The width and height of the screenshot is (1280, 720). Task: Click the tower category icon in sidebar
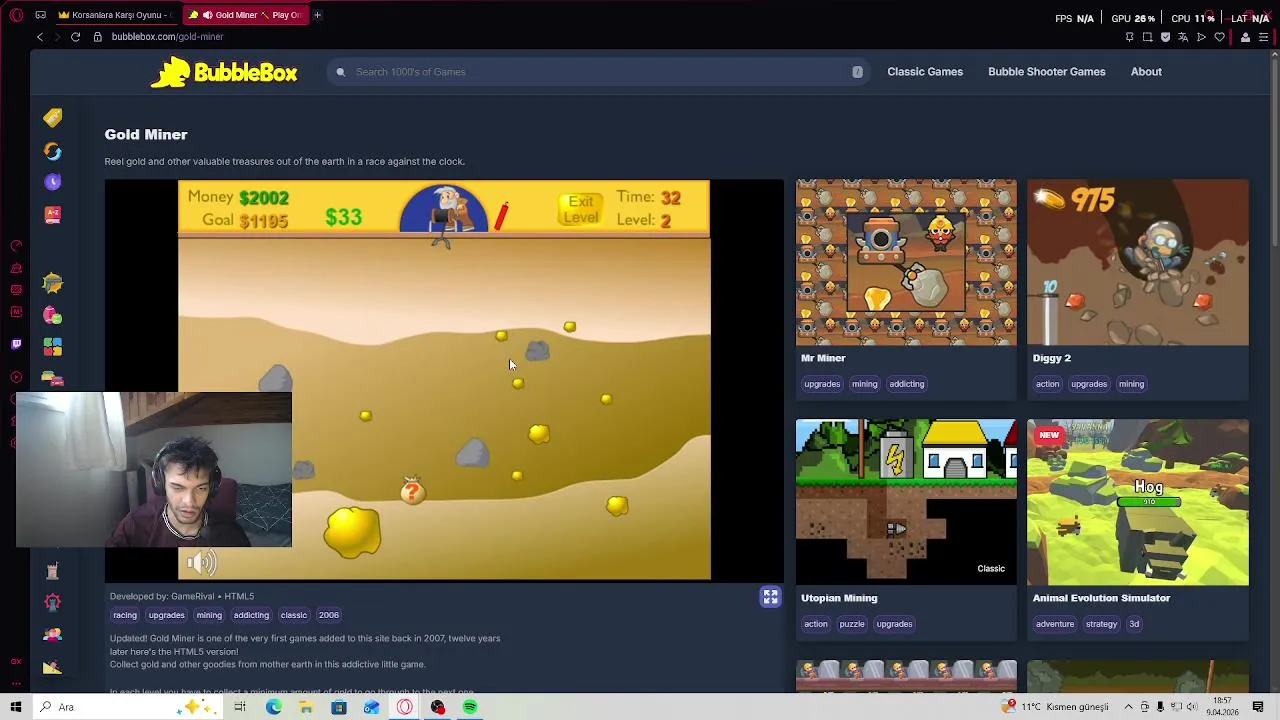tap(53, 570)
